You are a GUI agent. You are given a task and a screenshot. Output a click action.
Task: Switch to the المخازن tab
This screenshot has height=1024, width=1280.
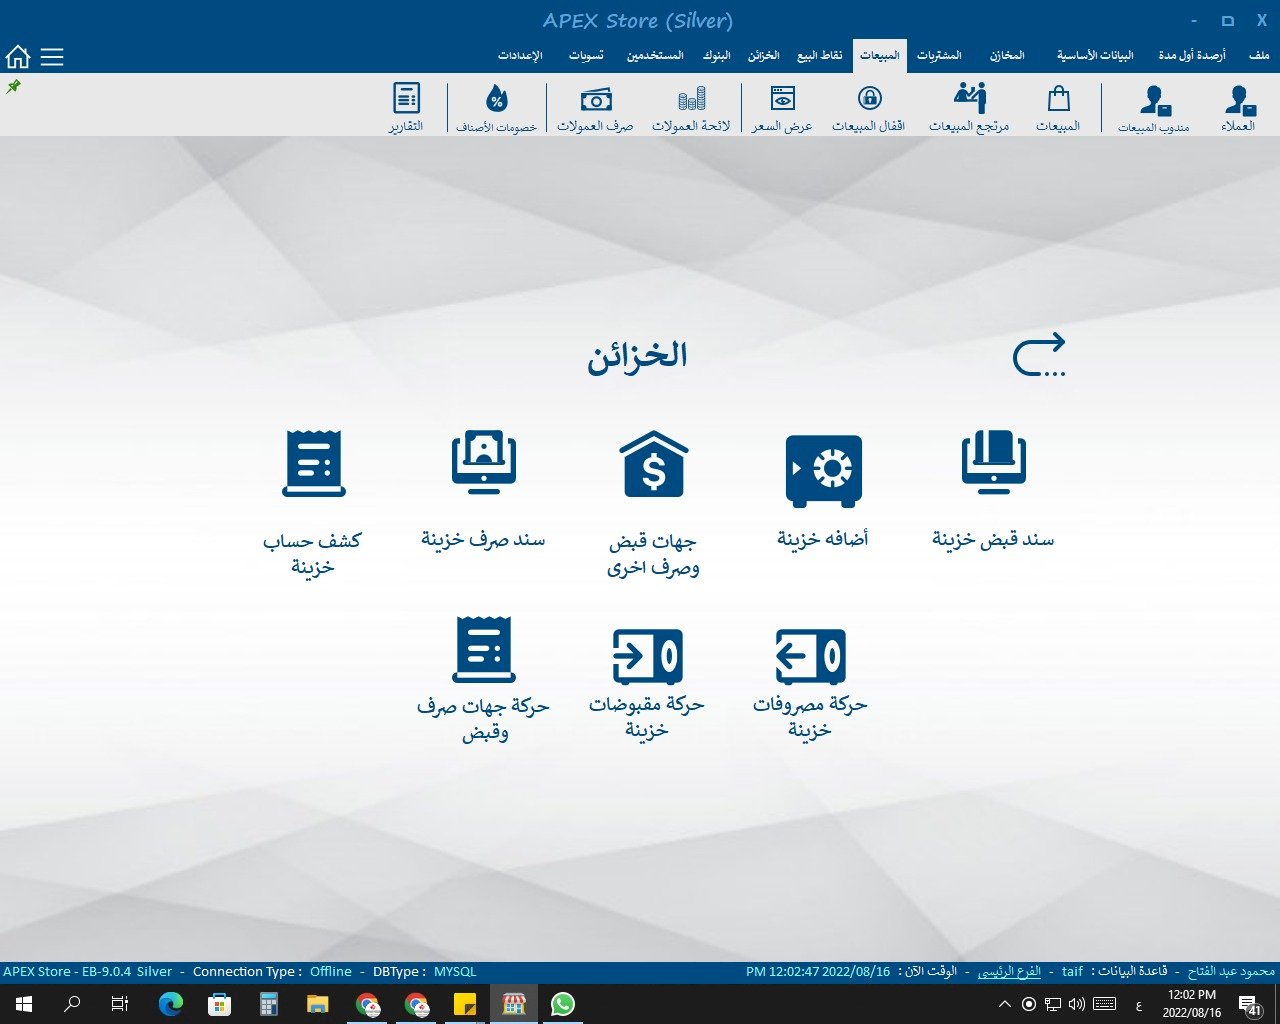[1007, 56]
